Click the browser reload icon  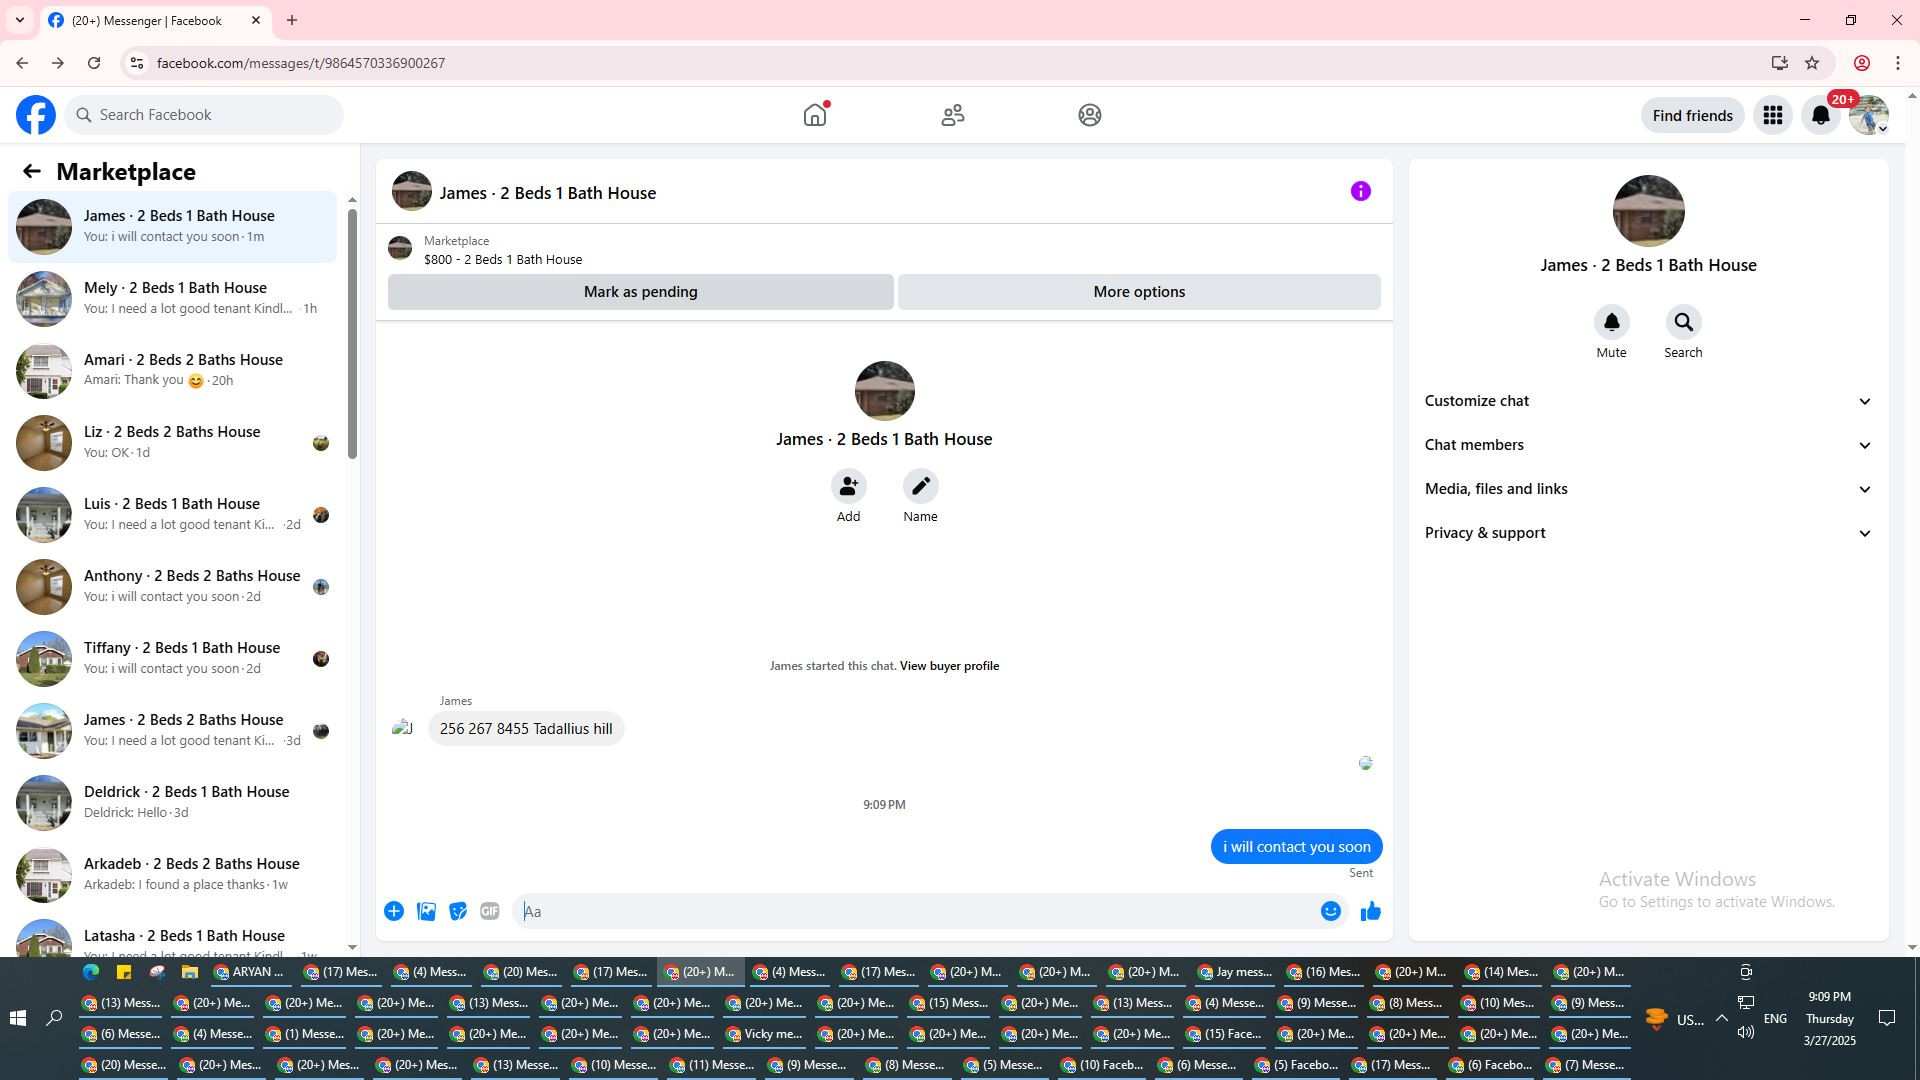94,63
